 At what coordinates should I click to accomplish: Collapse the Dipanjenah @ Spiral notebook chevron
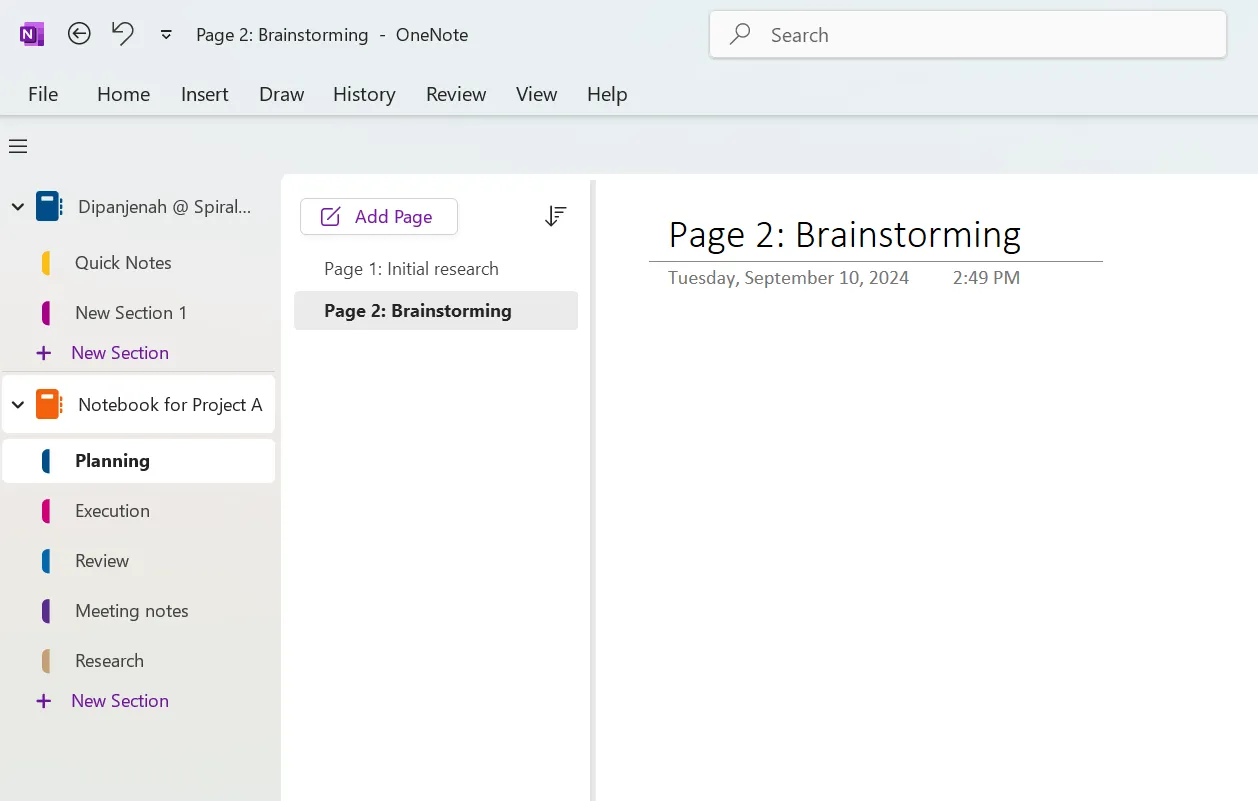click(18, 207)
